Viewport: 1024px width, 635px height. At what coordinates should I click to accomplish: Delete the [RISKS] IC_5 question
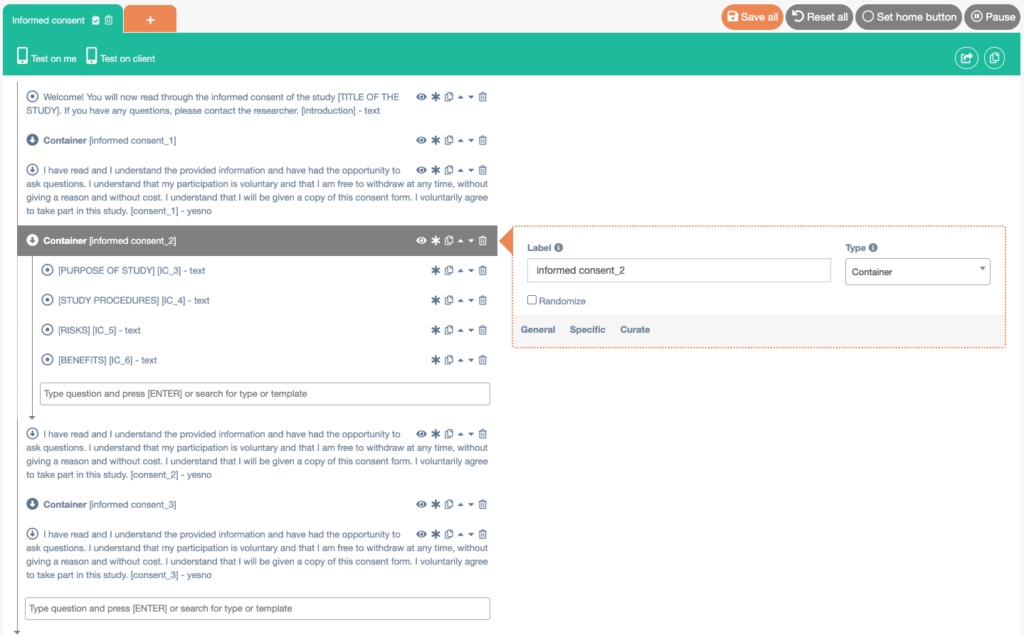(x=483, y=330)
